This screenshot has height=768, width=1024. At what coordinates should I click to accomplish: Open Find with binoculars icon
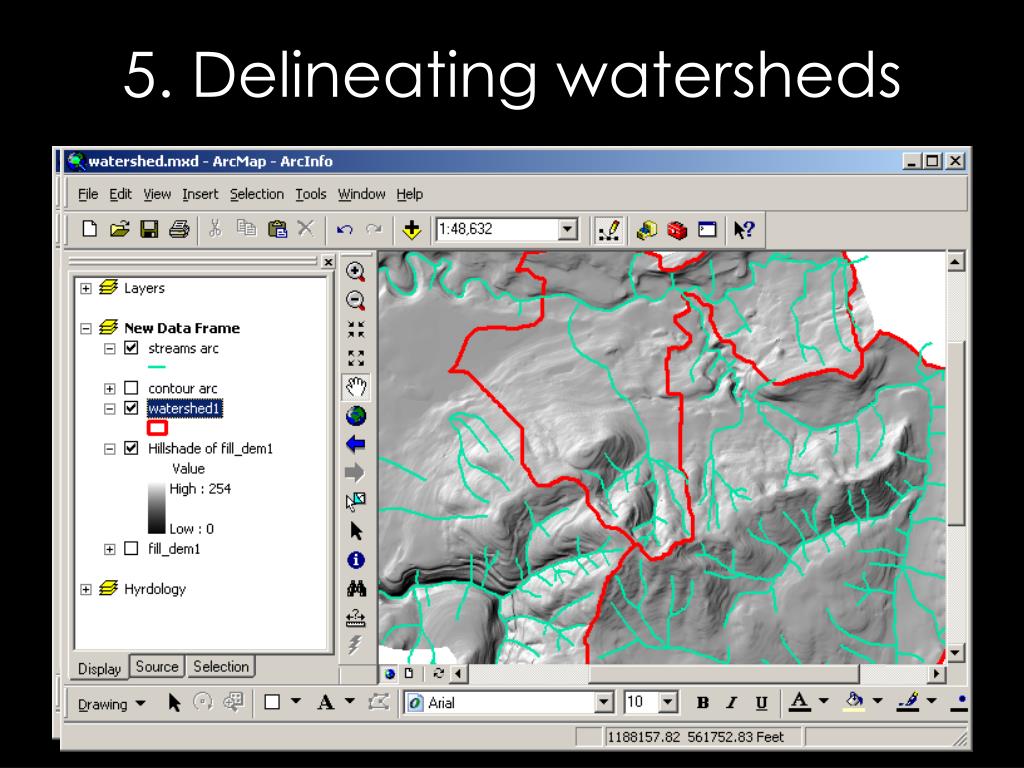tap(356, 588)
